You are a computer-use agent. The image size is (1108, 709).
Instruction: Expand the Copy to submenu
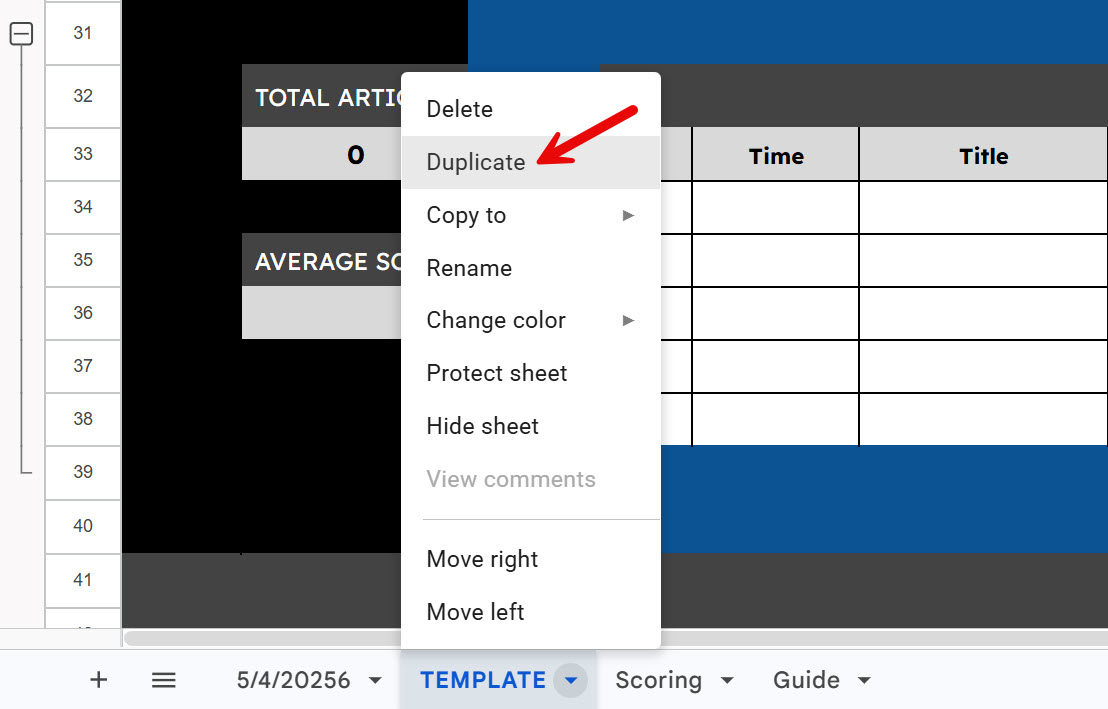click(x=531, y=215)
